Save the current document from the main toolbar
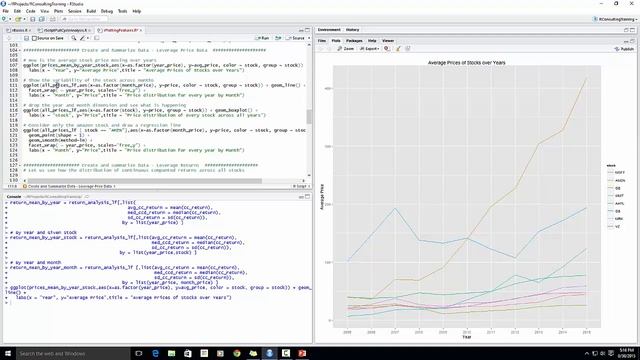Viewport: 640px width, 360px height. 33,19
